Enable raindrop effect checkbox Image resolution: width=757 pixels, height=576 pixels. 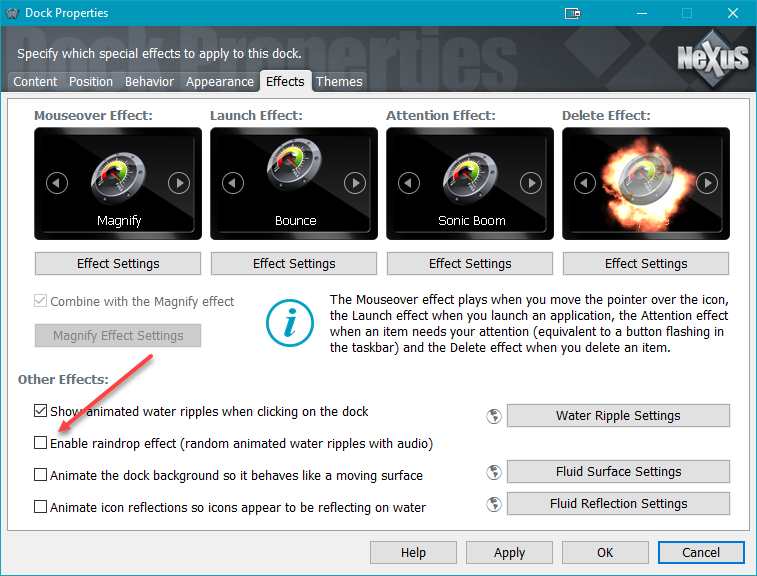coord(41,443)
